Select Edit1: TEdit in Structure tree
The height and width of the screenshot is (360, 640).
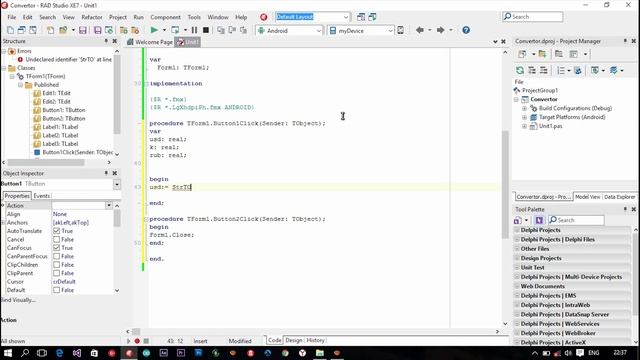56,93
